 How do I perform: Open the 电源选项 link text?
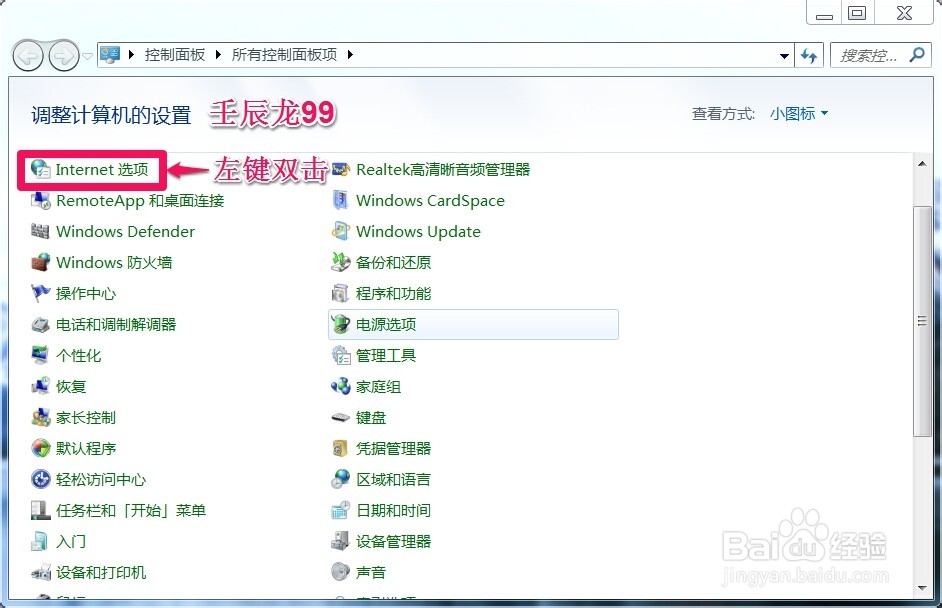tap(386, 324)
